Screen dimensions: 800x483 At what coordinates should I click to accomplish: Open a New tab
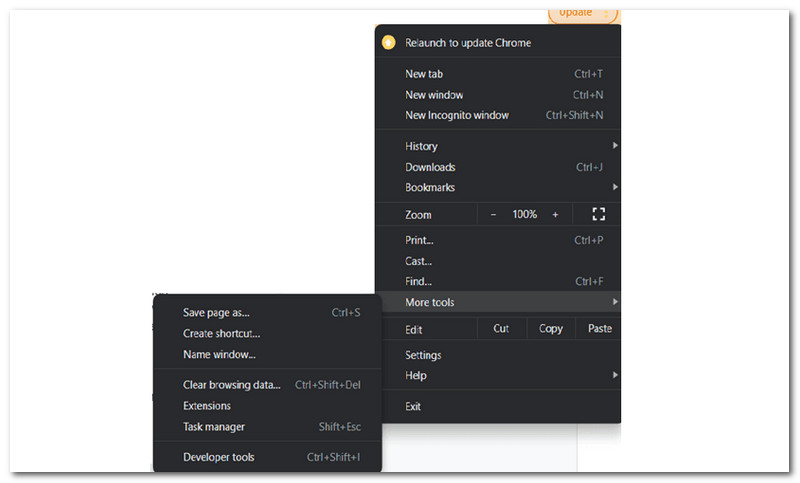(x=424, y=74)
